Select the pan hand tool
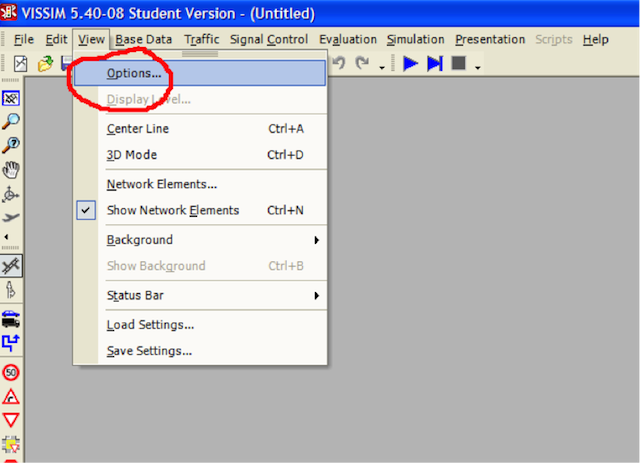 [12, 169]
